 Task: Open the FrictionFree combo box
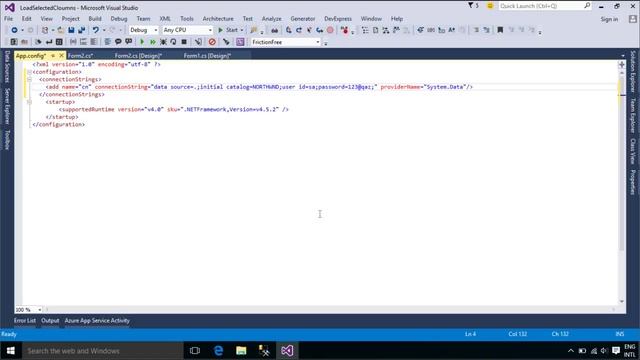[285, 42]
